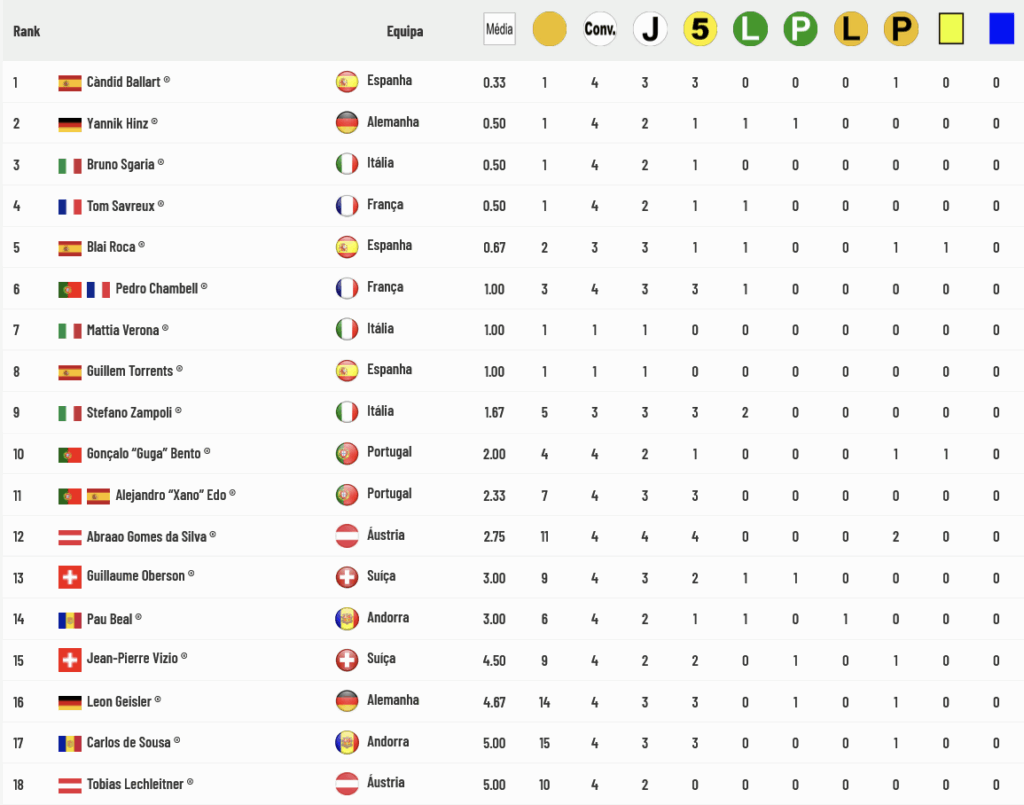
Task: Open Alemanha team link in row 2
Action: point(393,122)
